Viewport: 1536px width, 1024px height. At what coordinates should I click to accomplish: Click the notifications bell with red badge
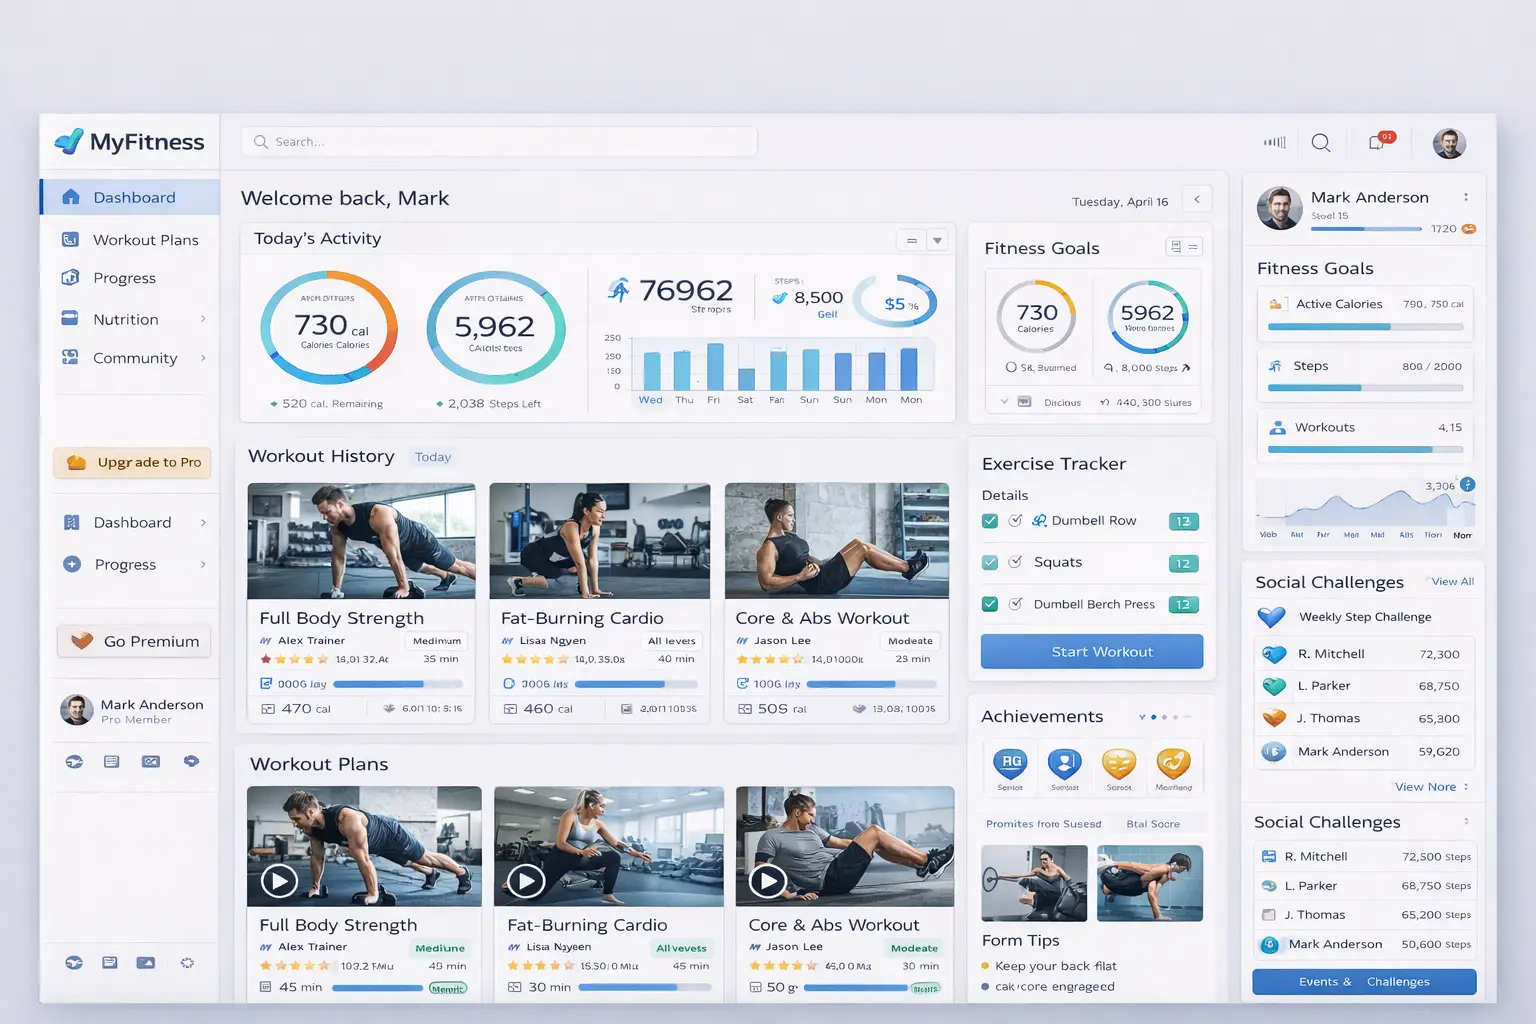[x=1378, y=142]
